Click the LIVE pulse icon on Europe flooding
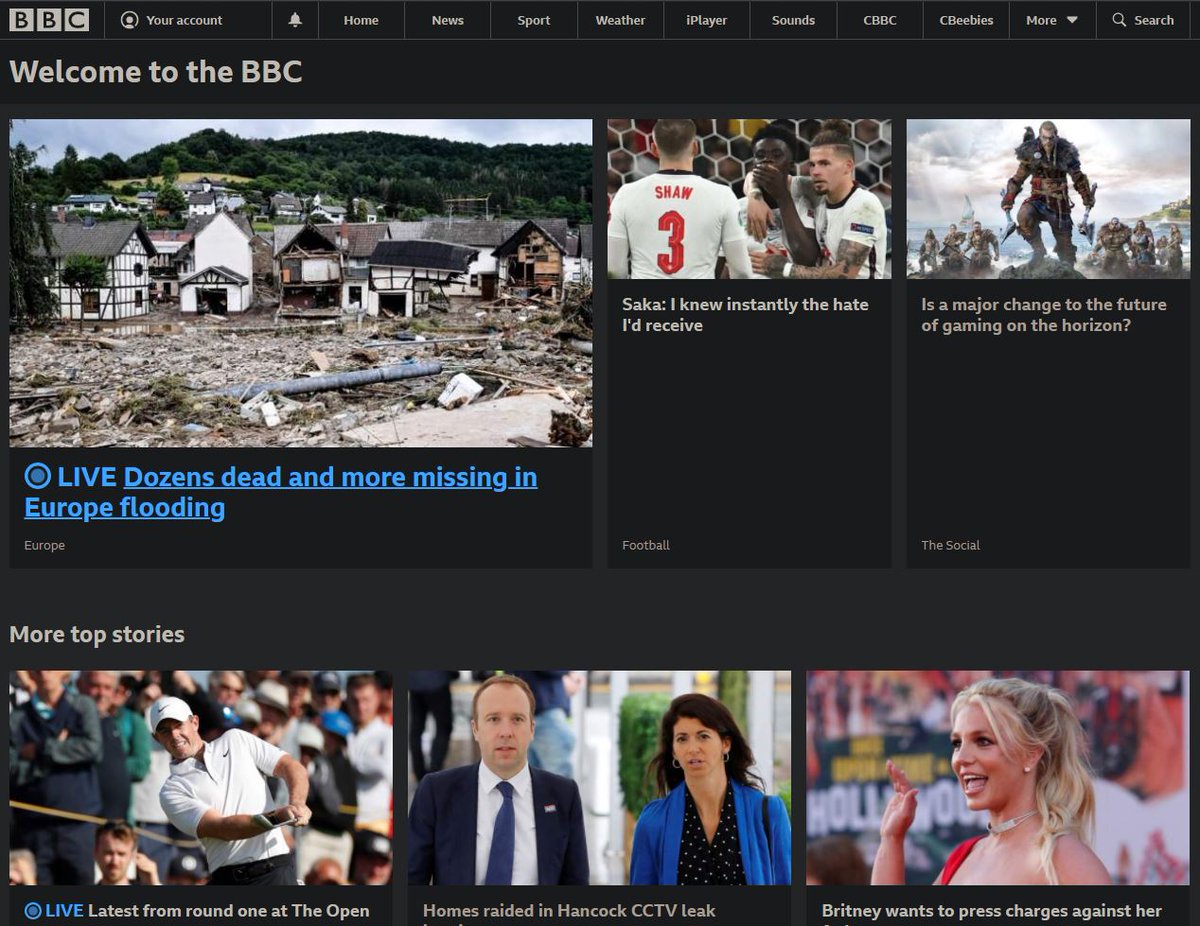This screenshot has width=1200, height=926. click(x=37, y=477)
